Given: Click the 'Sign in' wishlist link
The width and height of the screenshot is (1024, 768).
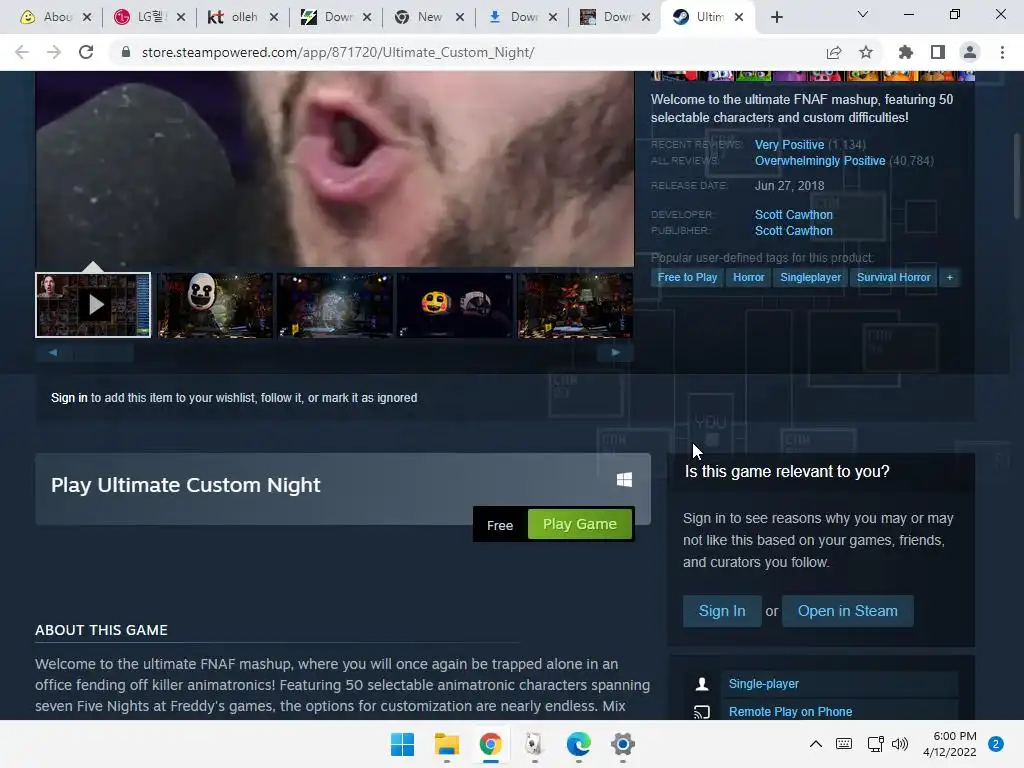Looking at the screenshot, I should 69,398.
